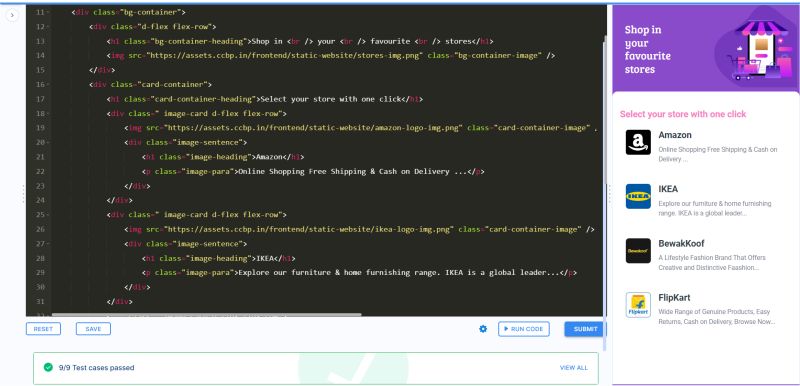800x386 pixels.
Task: Click the horizontal scrollbar of code editor
Action: click(207, 315)
